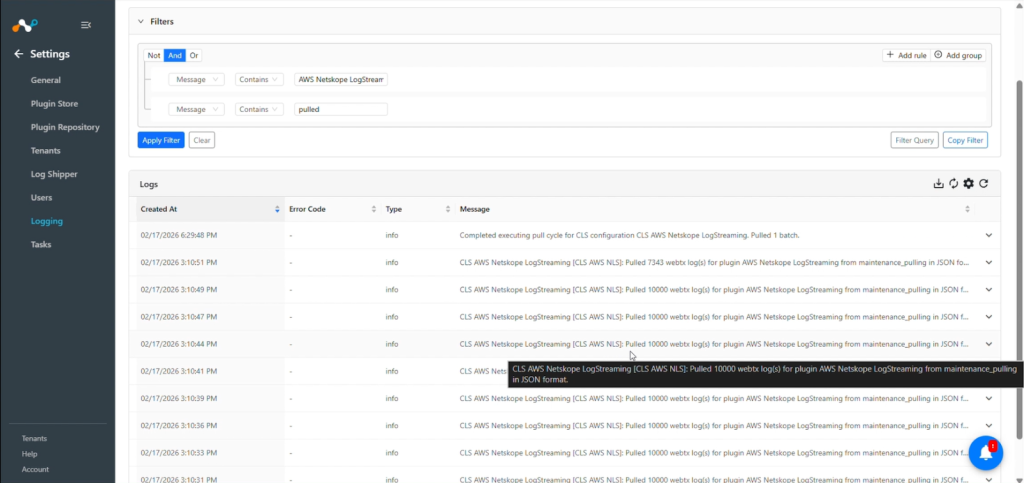Open General settings
The height and width of the screenshot is (483, 1024).
tap(46, 80)
